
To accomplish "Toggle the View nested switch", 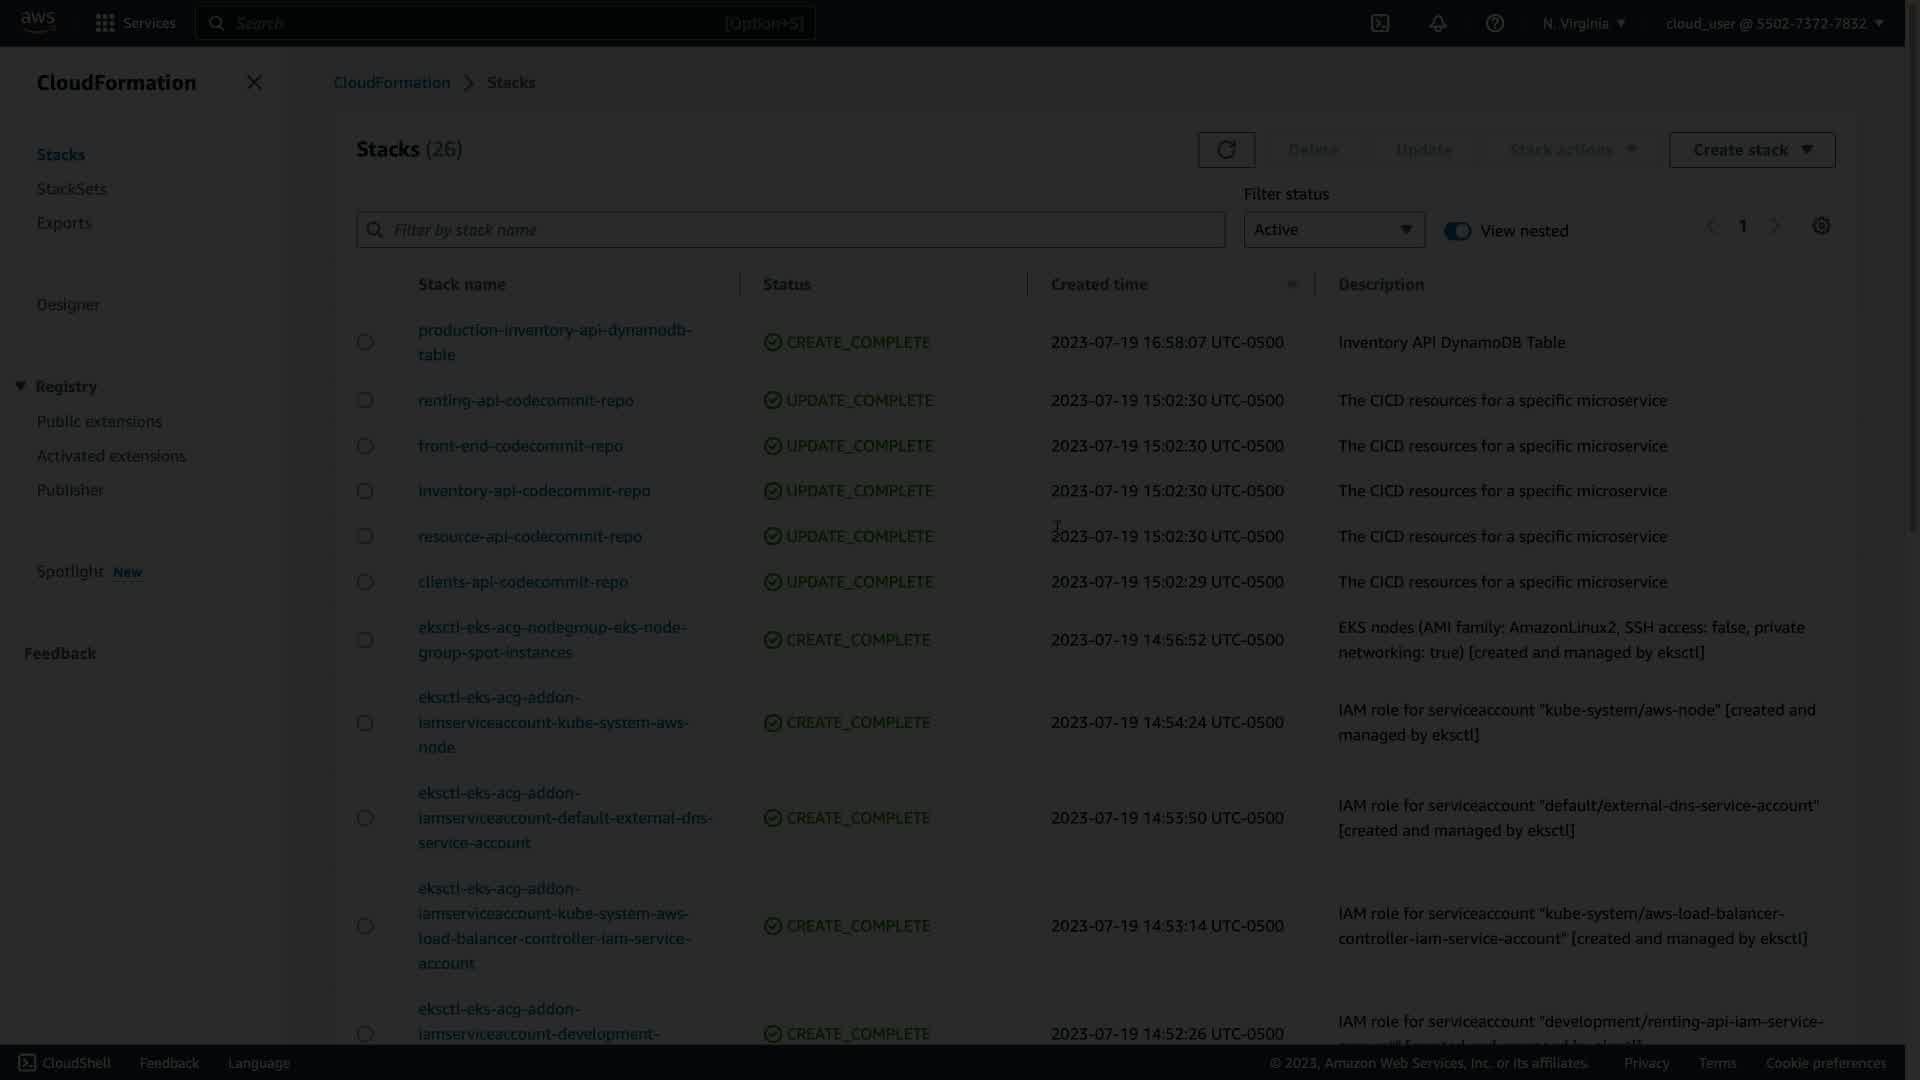I will [x=1457, y=231].
